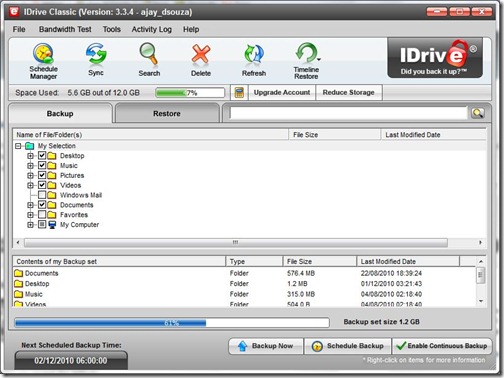This screenshot has height=378, width=504.
Task: Check the Windows Mail checkbox
Action: [42, 195]
